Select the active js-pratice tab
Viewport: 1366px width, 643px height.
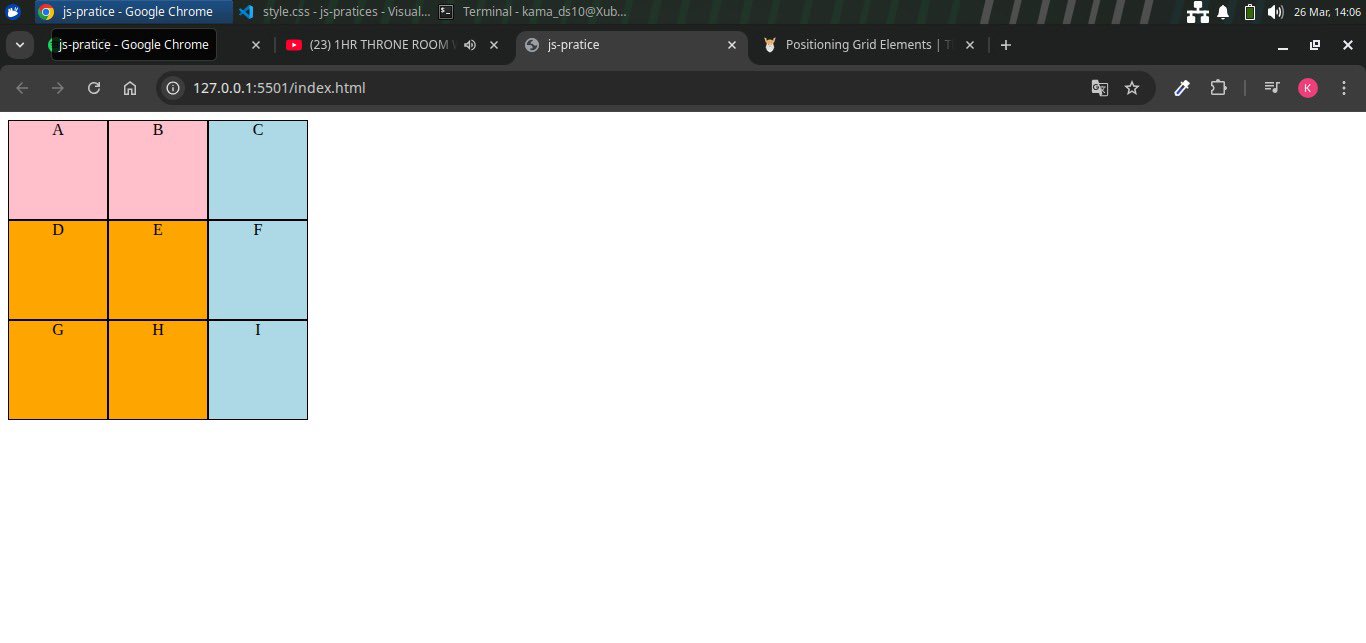[632, 45]
